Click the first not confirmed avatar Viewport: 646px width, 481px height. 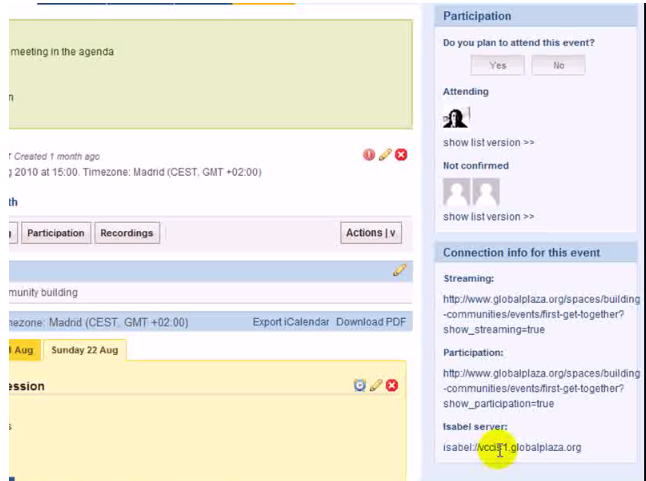(x=456, y=192)
